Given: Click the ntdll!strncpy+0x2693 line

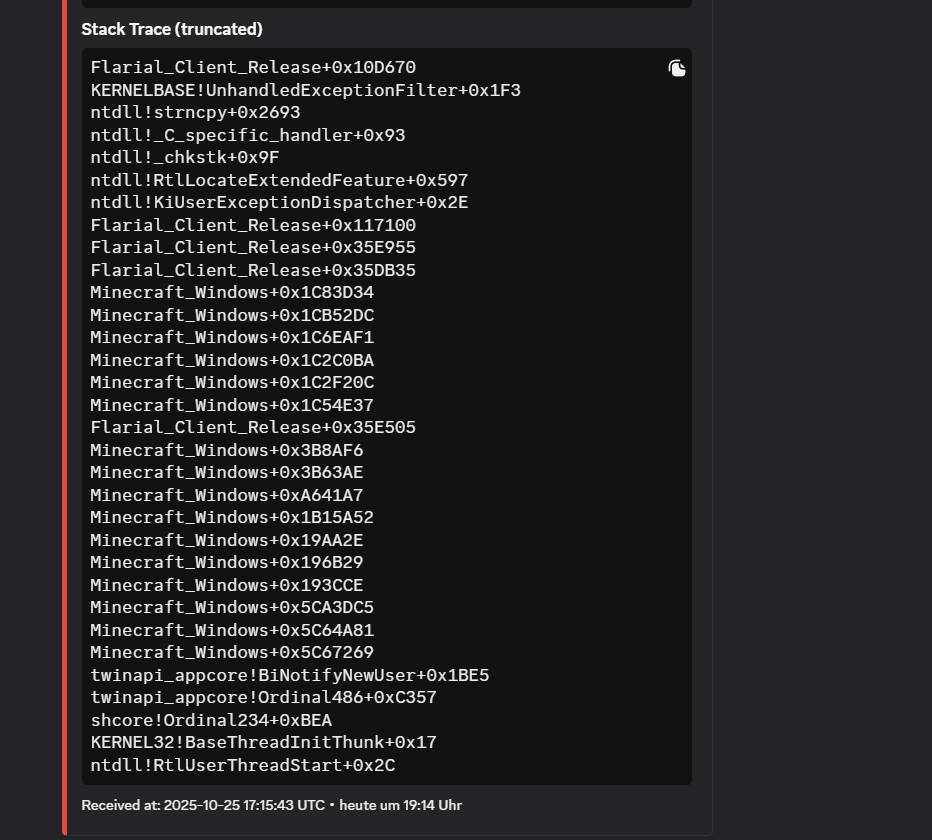Looking at the screenshot, I should coord(196,112).
